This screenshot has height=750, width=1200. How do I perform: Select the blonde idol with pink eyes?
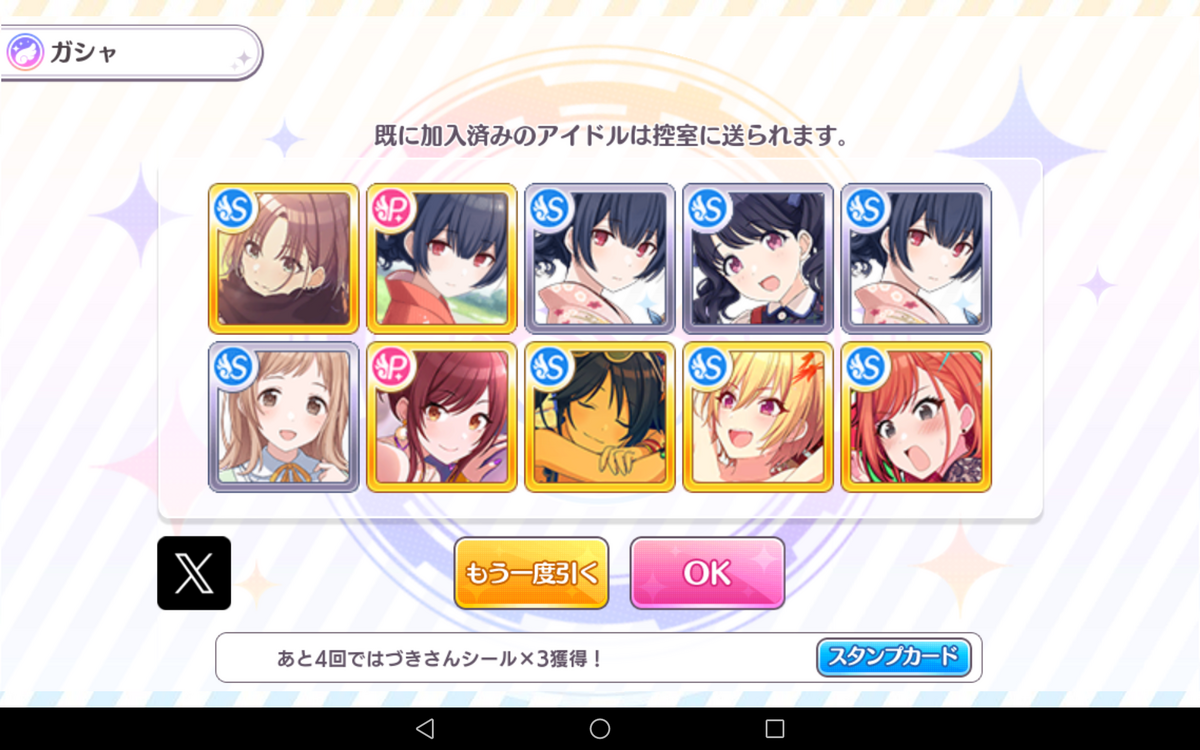click(x=757, y=417)
